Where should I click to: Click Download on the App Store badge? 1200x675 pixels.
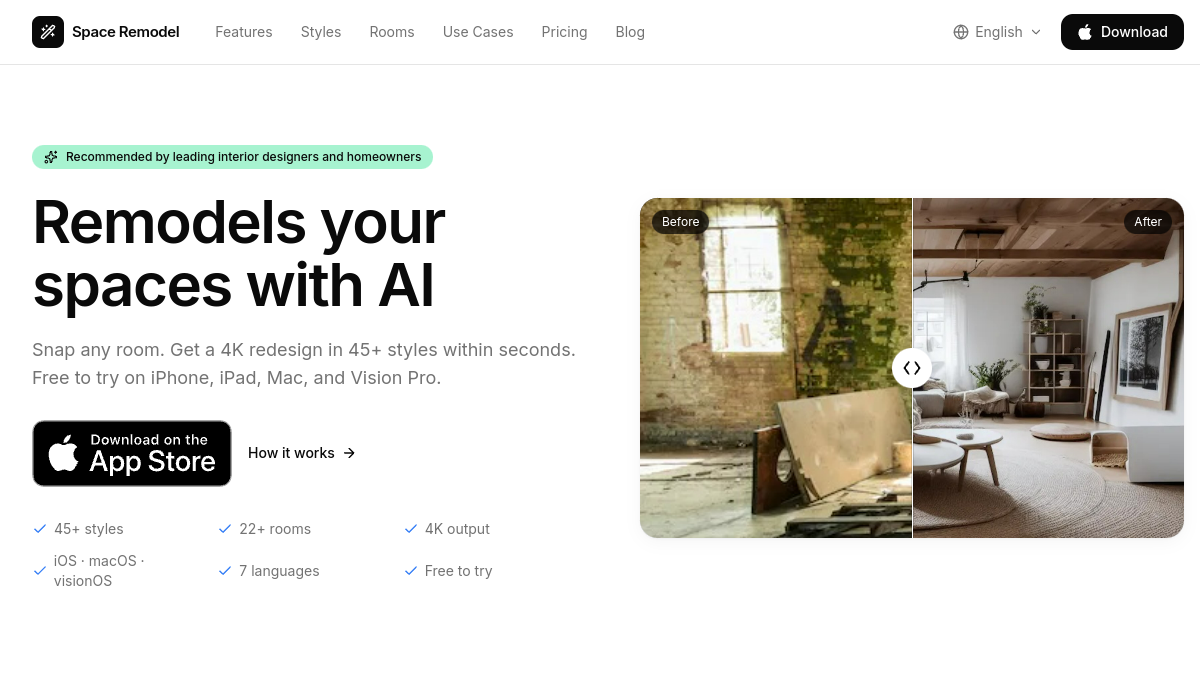132,453
